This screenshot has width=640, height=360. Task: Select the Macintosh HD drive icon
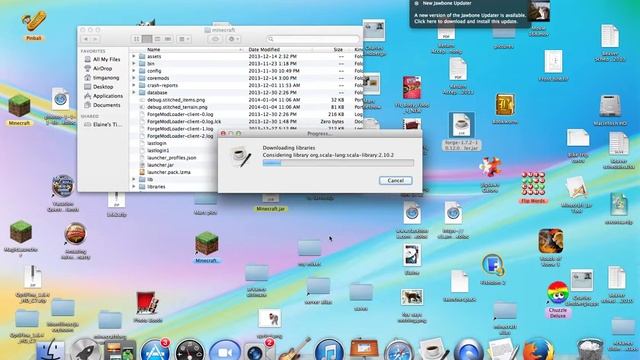[610, 110]
